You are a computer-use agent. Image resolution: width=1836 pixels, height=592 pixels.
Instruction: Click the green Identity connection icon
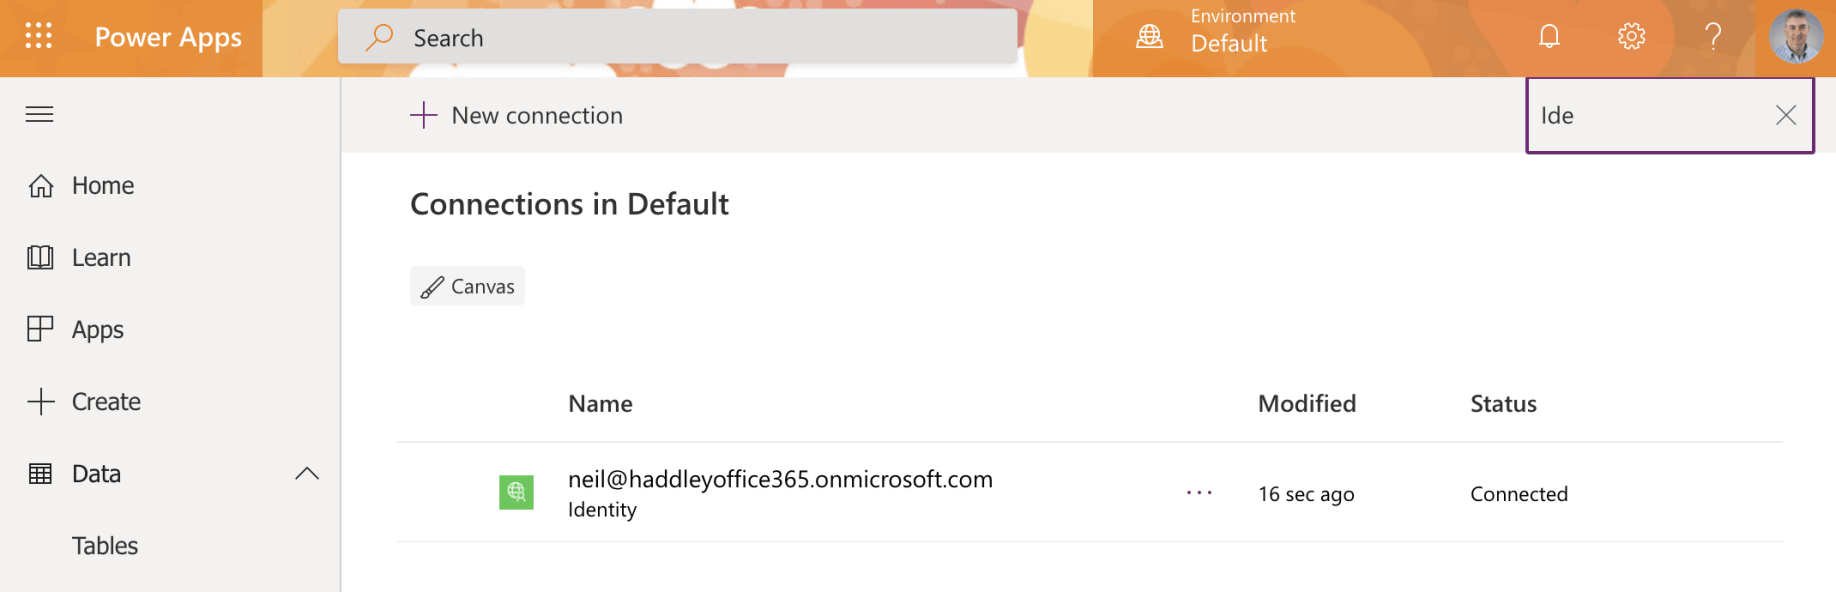pyautogui.click(x=516, y=492)
